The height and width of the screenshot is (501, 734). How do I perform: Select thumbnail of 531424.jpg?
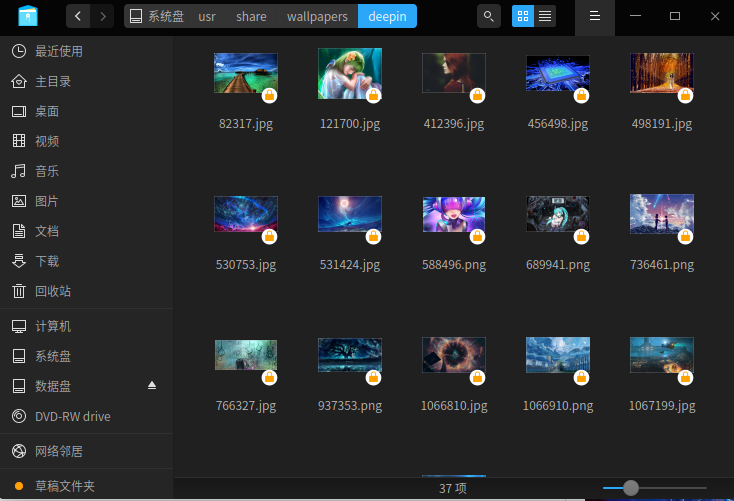350,214
